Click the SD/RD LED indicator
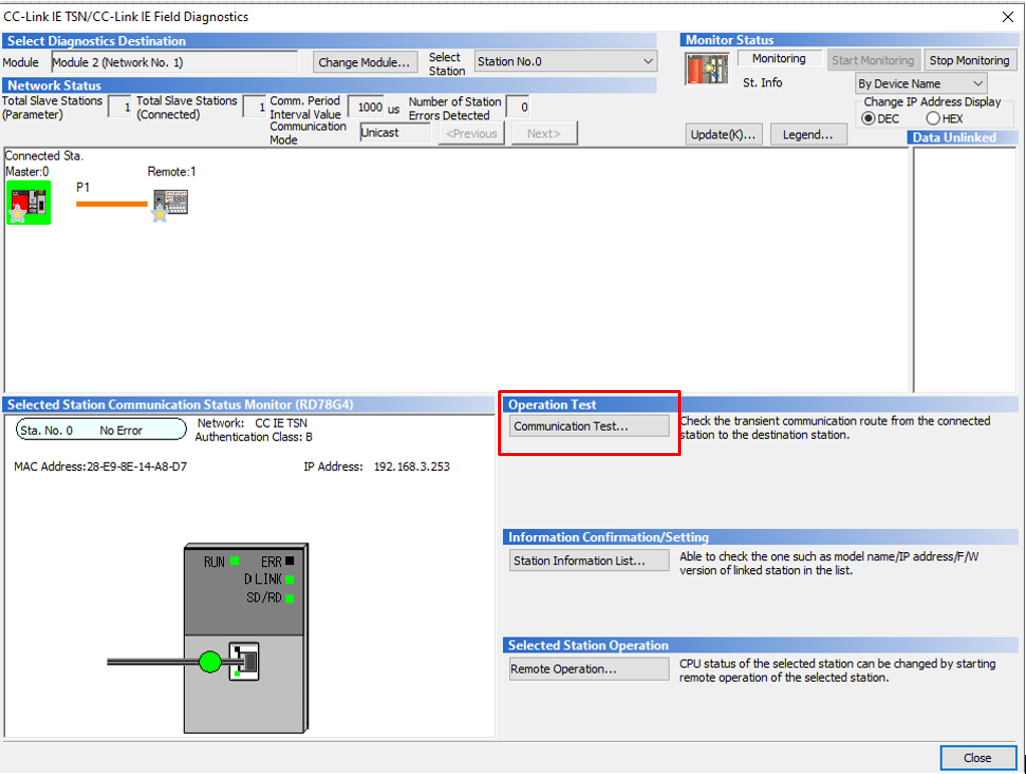Image resolution: width=1026 pixels, height=774 pixels. pyautogui.click(x=290, y=598)
